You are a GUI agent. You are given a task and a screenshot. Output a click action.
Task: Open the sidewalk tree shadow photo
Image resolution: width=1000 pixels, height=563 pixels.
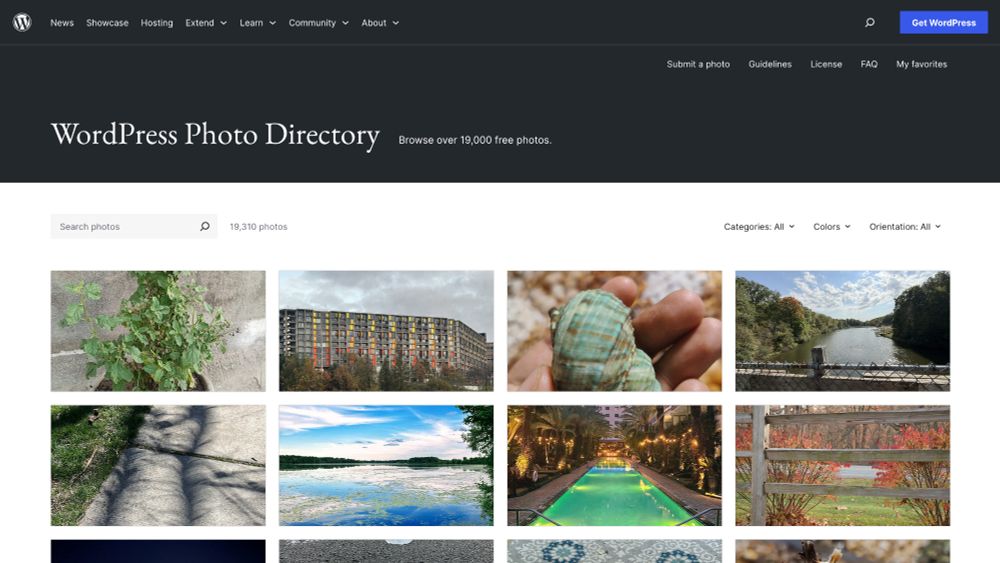pyautogui.click(x=158, y=465)
